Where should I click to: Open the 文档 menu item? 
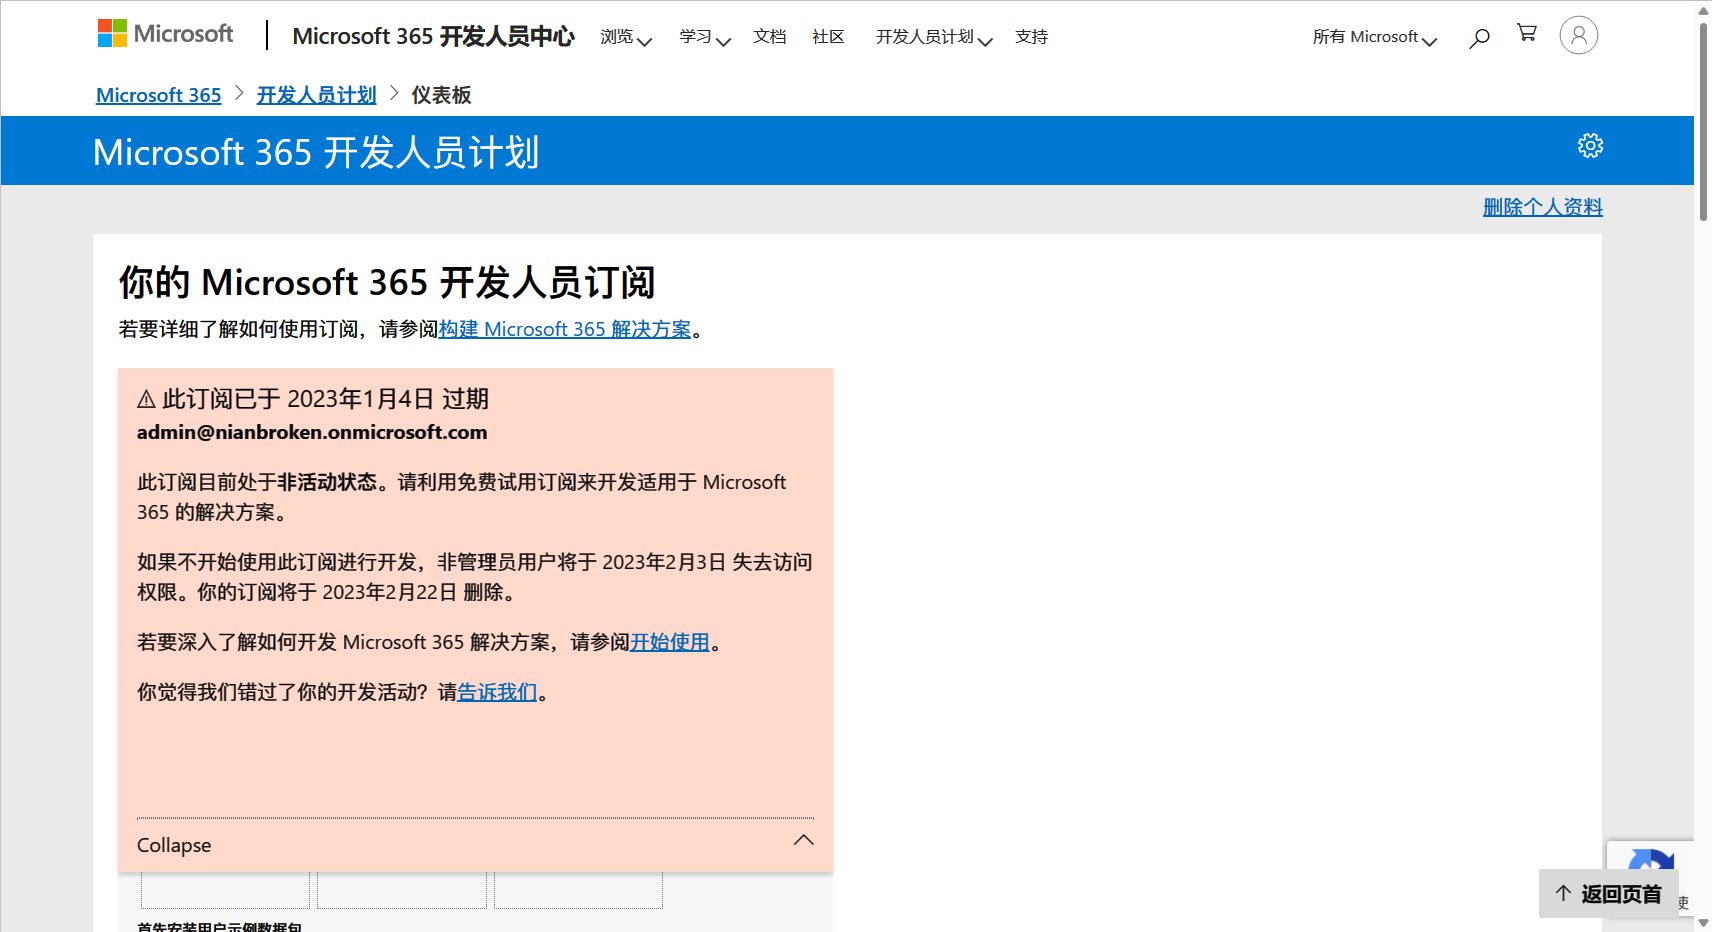tap(770, 37)
